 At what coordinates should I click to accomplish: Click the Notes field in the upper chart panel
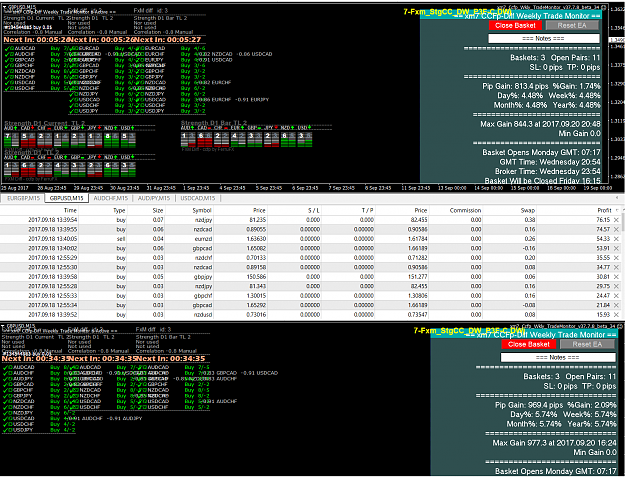543,39
